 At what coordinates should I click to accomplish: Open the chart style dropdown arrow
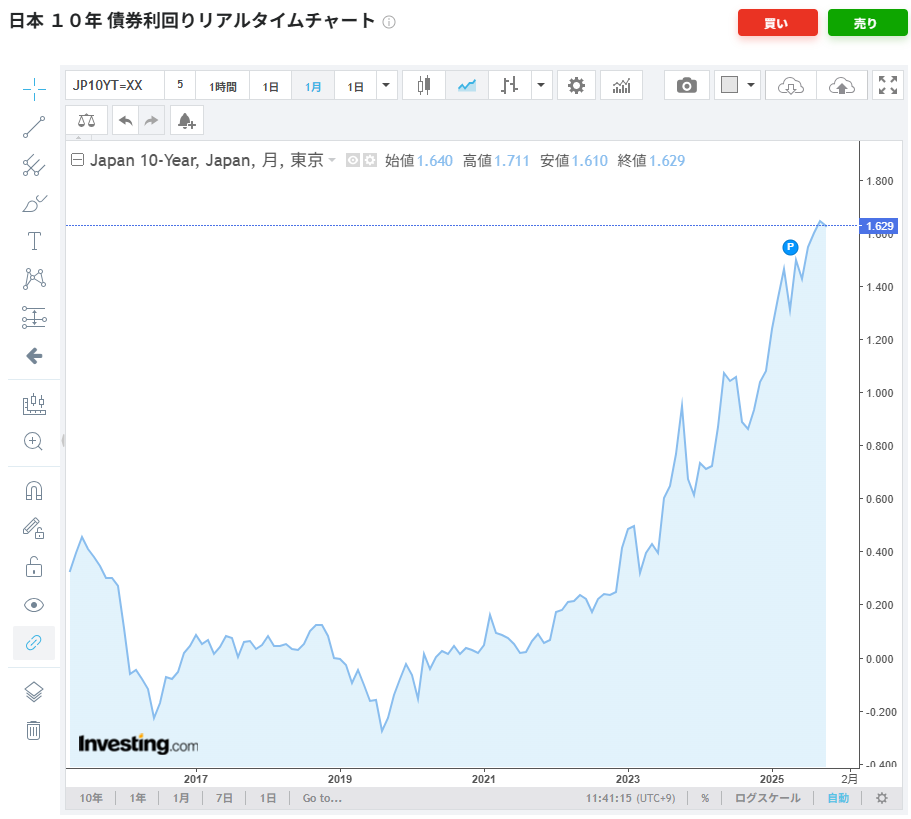541,86
